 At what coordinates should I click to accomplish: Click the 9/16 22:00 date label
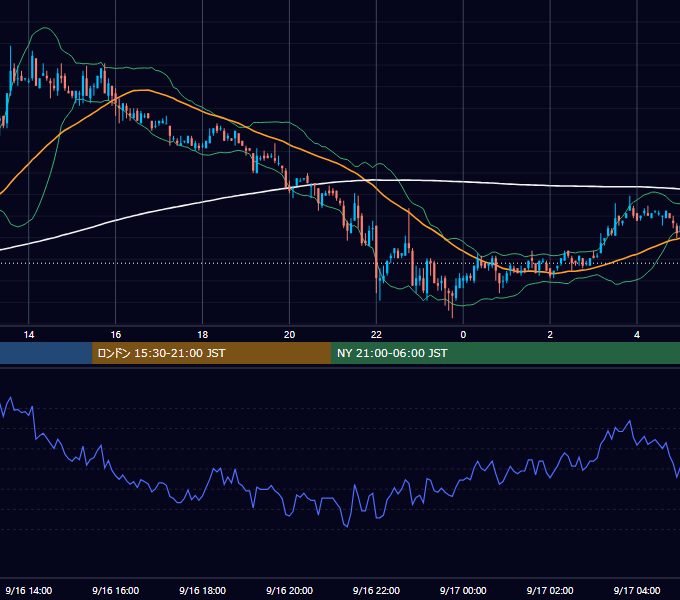pos(376,590)
